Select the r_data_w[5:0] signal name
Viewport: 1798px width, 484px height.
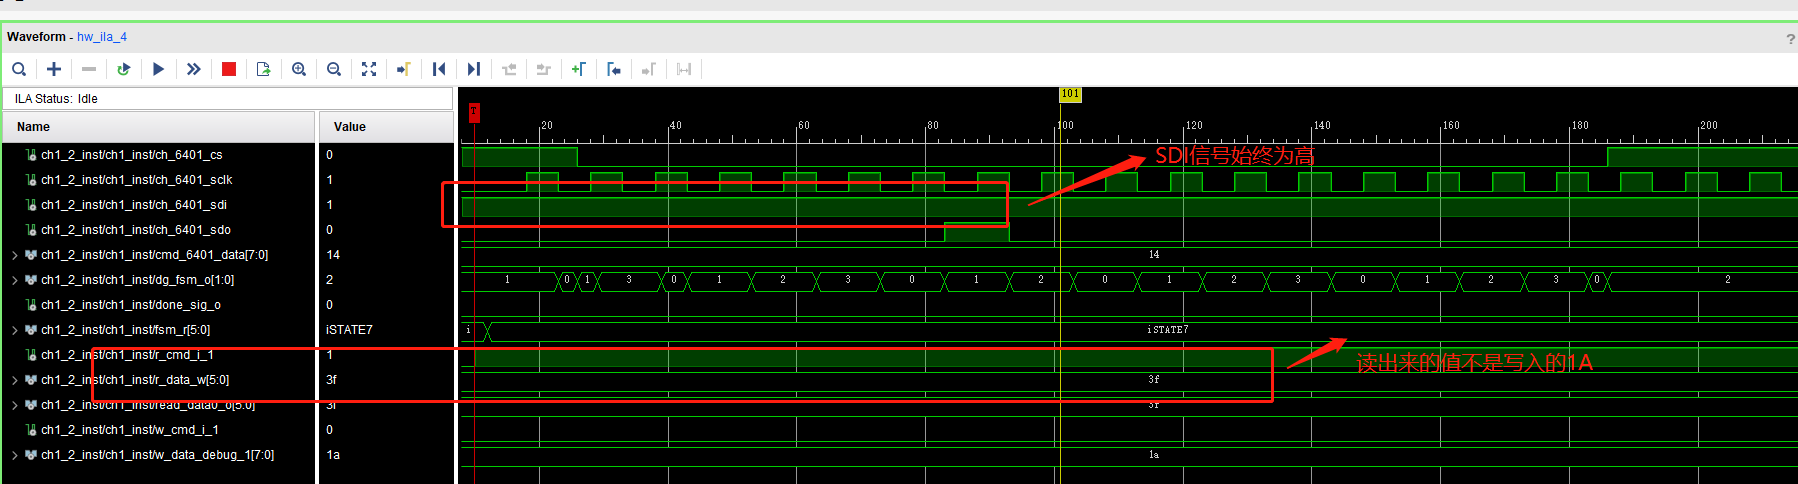tap(135, 380)
